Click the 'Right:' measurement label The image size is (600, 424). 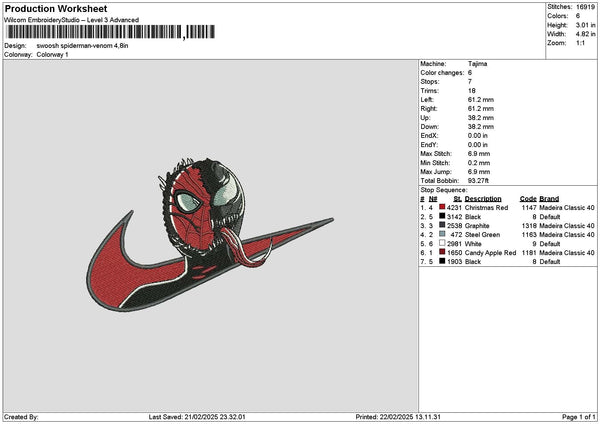click(429, 109)
